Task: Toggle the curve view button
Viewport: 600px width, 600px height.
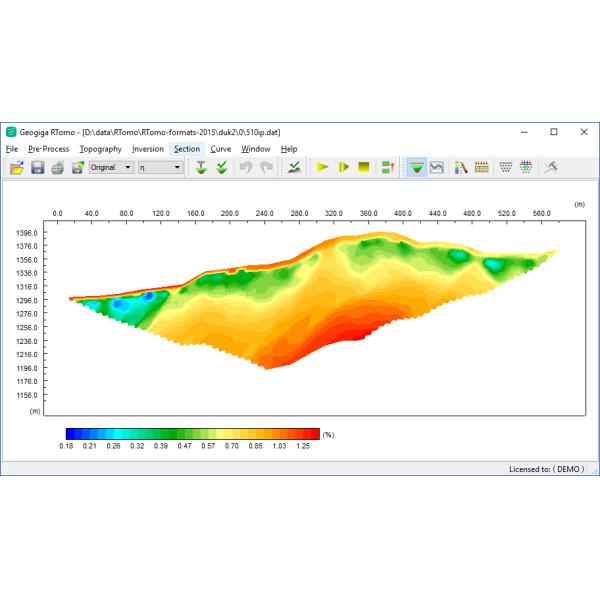Action: [437, 167]
